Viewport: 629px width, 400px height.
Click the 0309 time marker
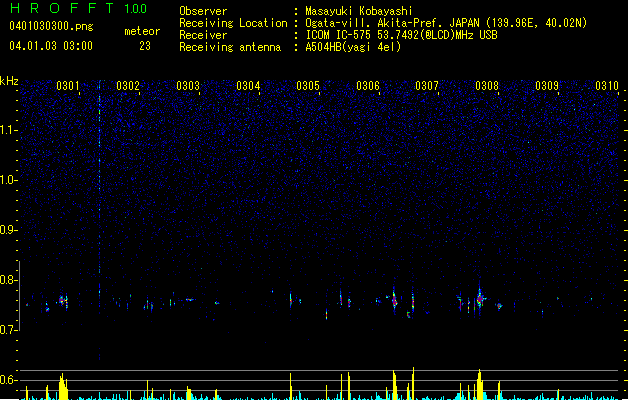tap(547, 86)
